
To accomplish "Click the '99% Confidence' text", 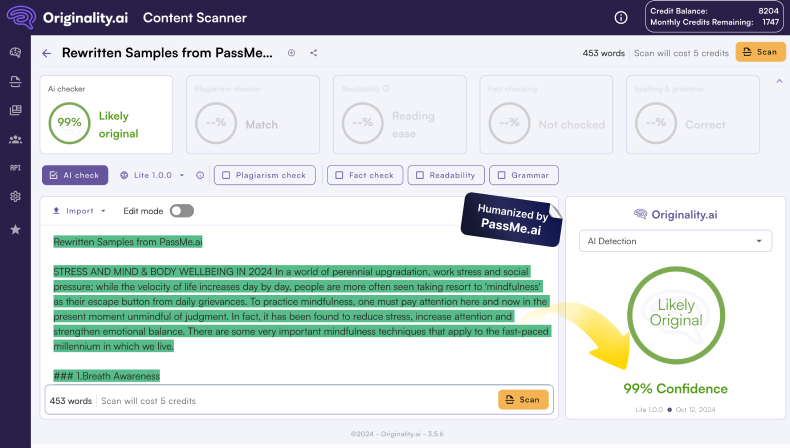I will (675, 389).
